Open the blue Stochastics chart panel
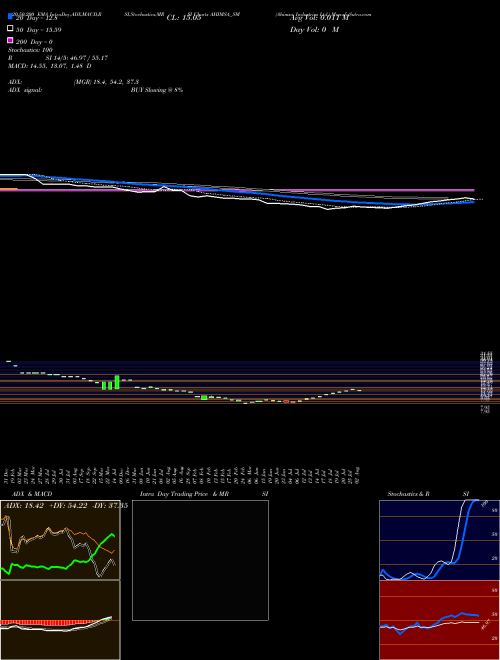This screenshot has height=660, width=500. (x=439, y=540)
